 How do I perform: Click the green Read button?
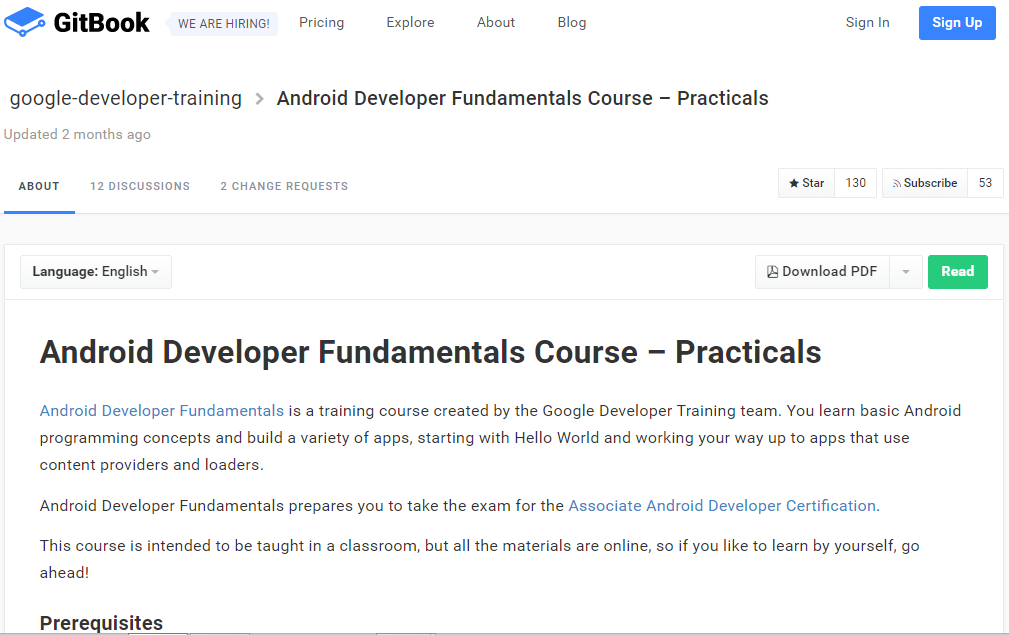(x=957, y=271)
